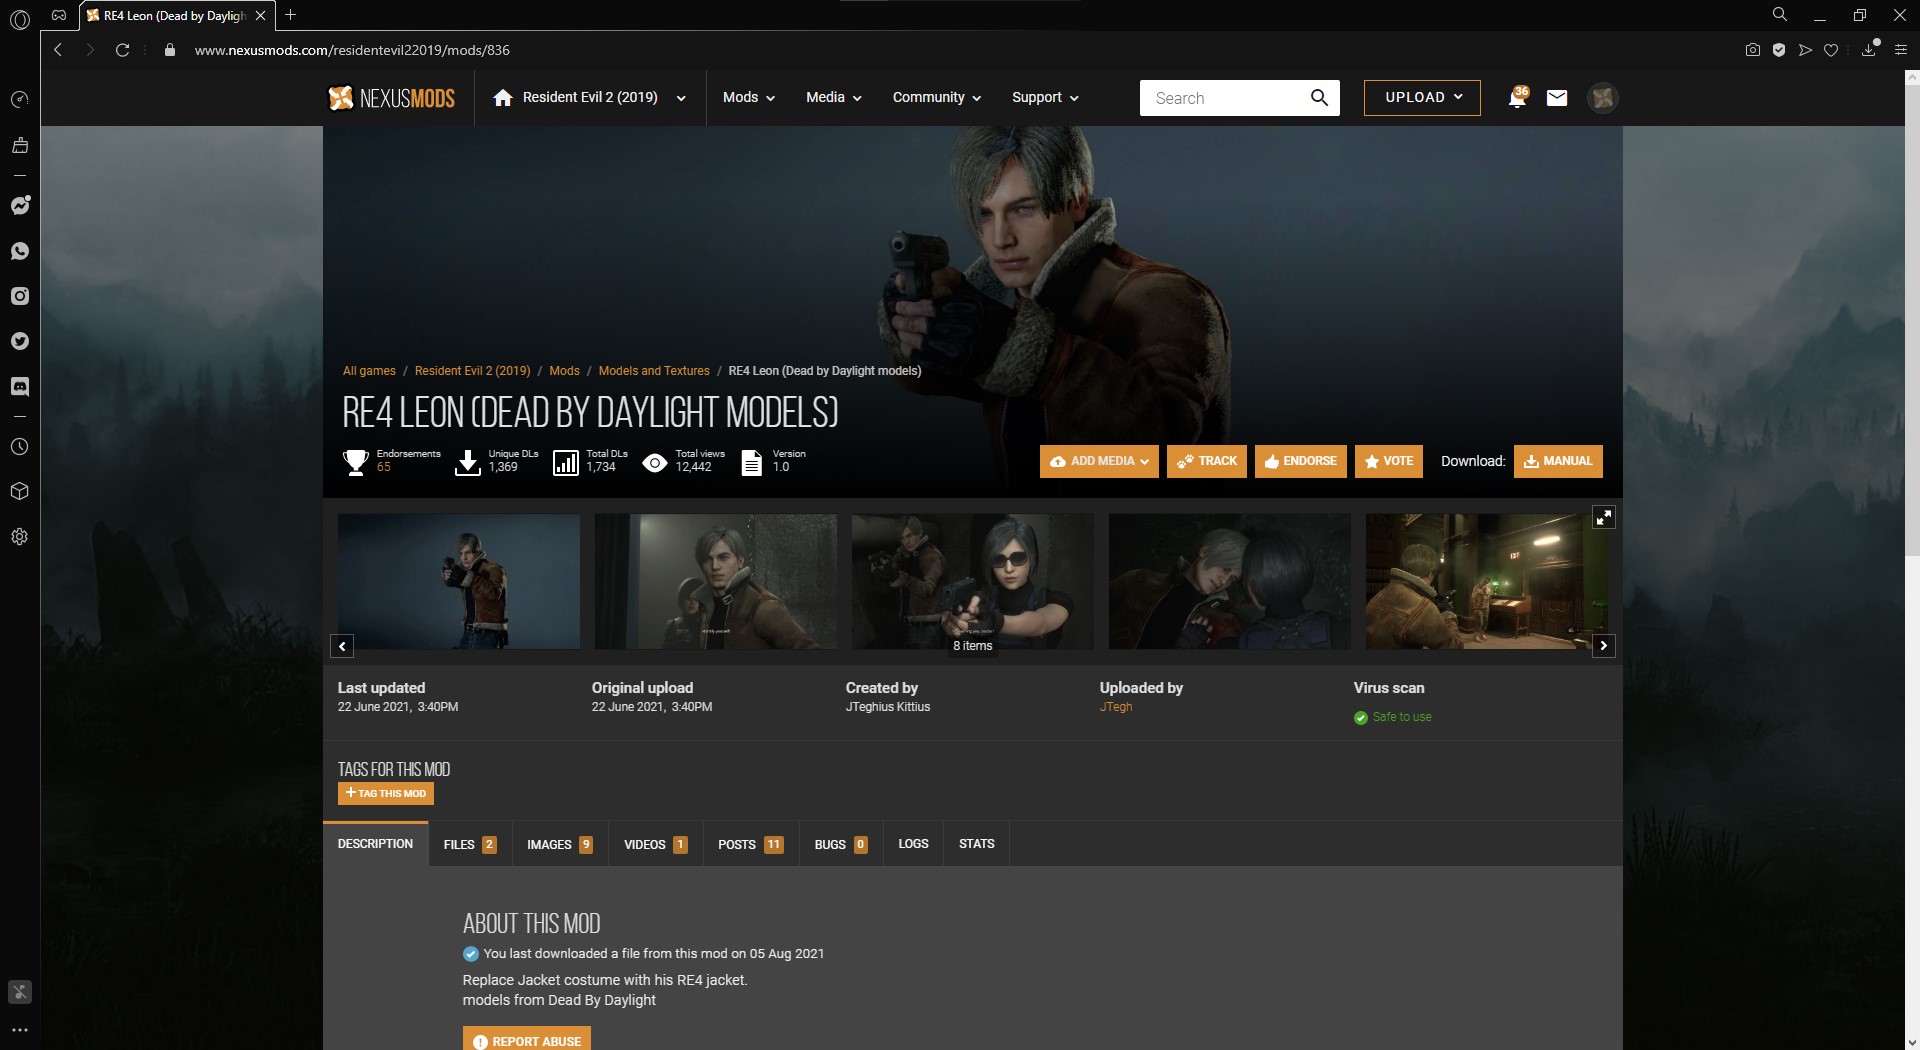1920x1050 pixels.
Task: Switch to the VIDEOS tab
Action: click(656, 844)
